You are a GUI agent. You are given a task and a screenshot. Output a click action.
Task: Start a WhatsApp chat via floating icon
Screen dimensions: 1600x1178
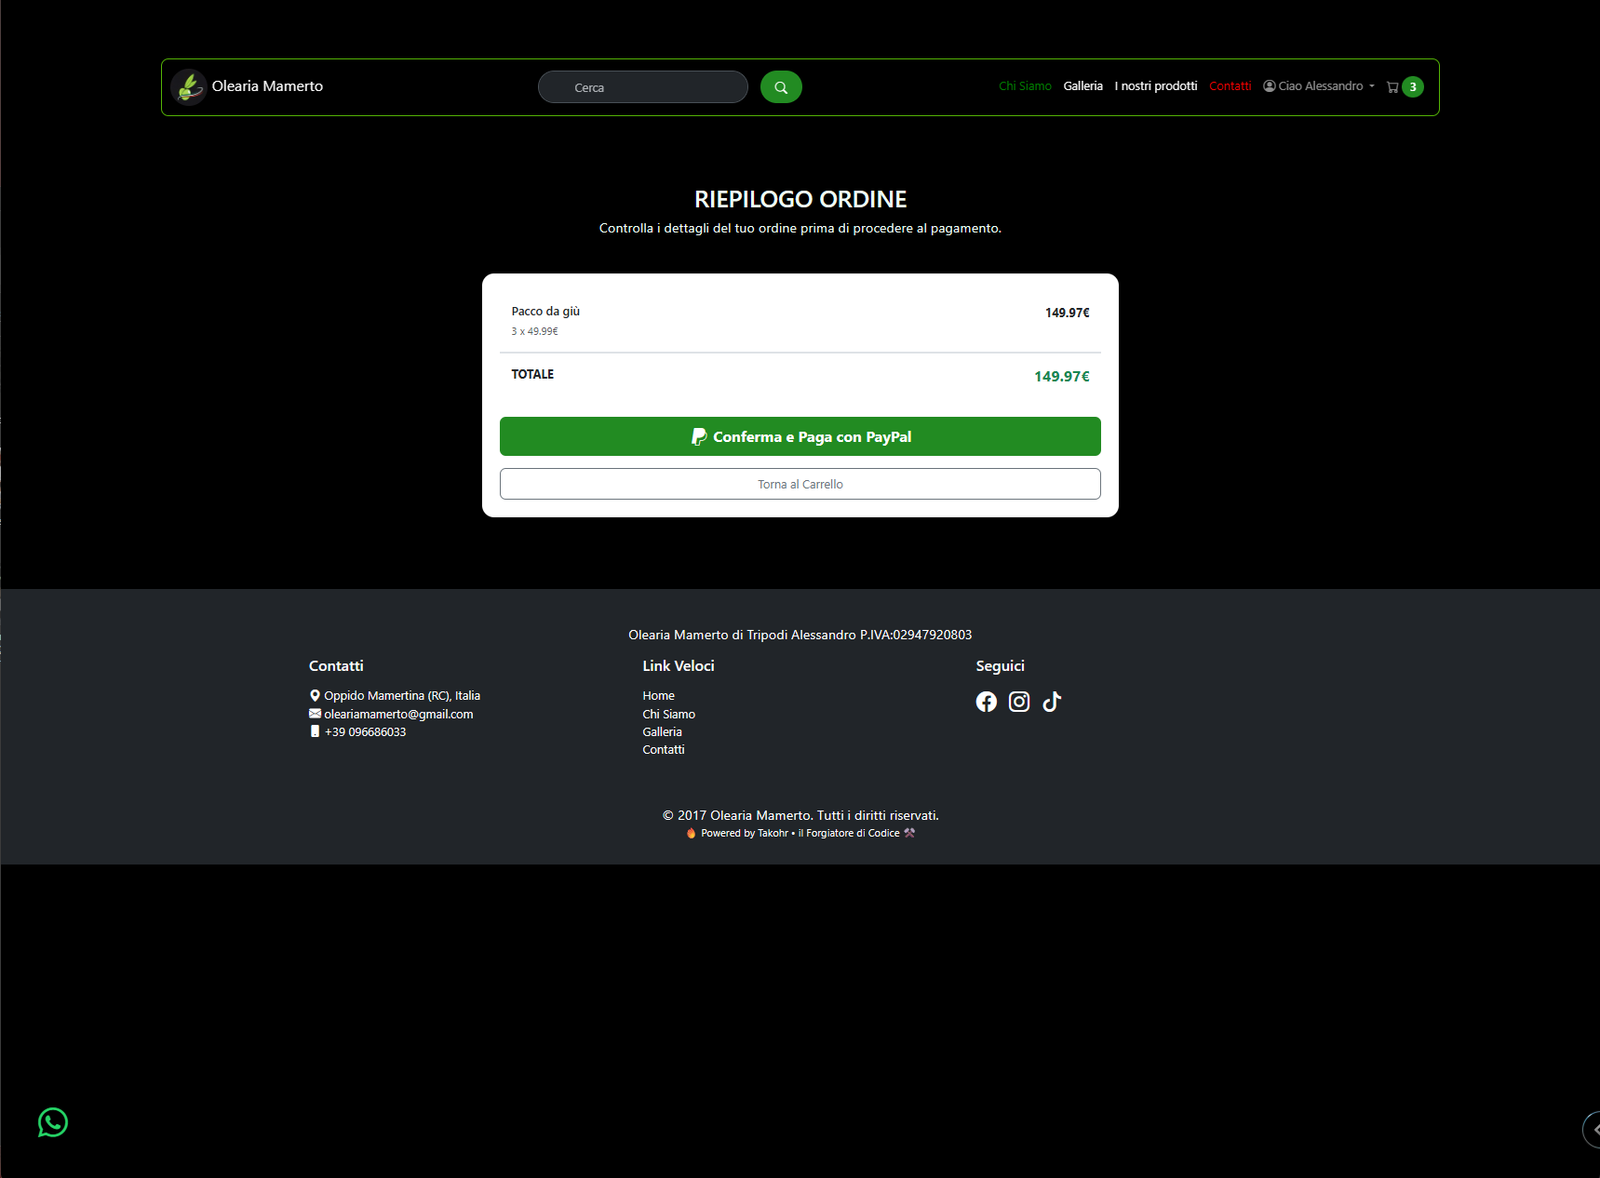[x=51, y=1123]
